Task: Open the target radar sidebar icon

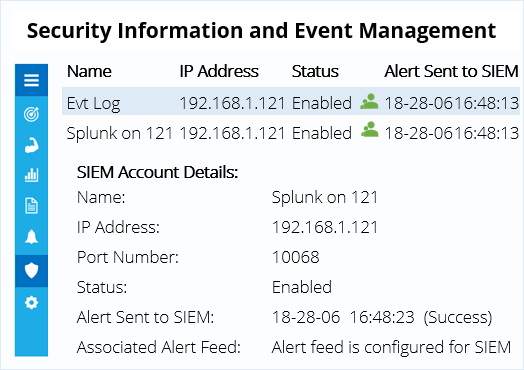Action: pos(31,114)
